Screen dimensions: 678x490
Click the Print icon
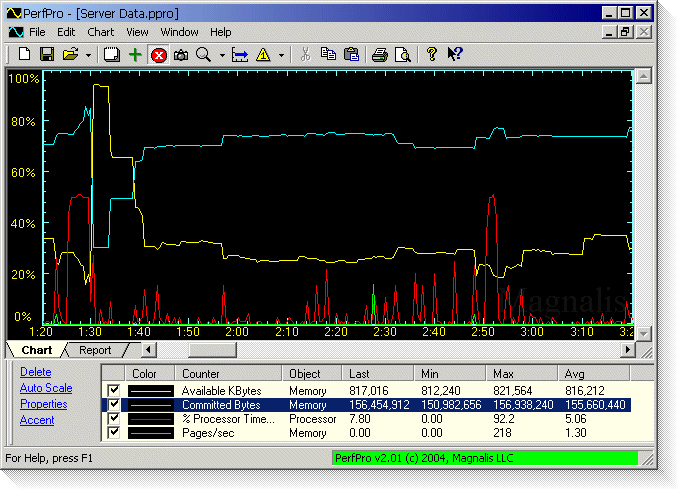pyautogui.click(x=380, y=55)
